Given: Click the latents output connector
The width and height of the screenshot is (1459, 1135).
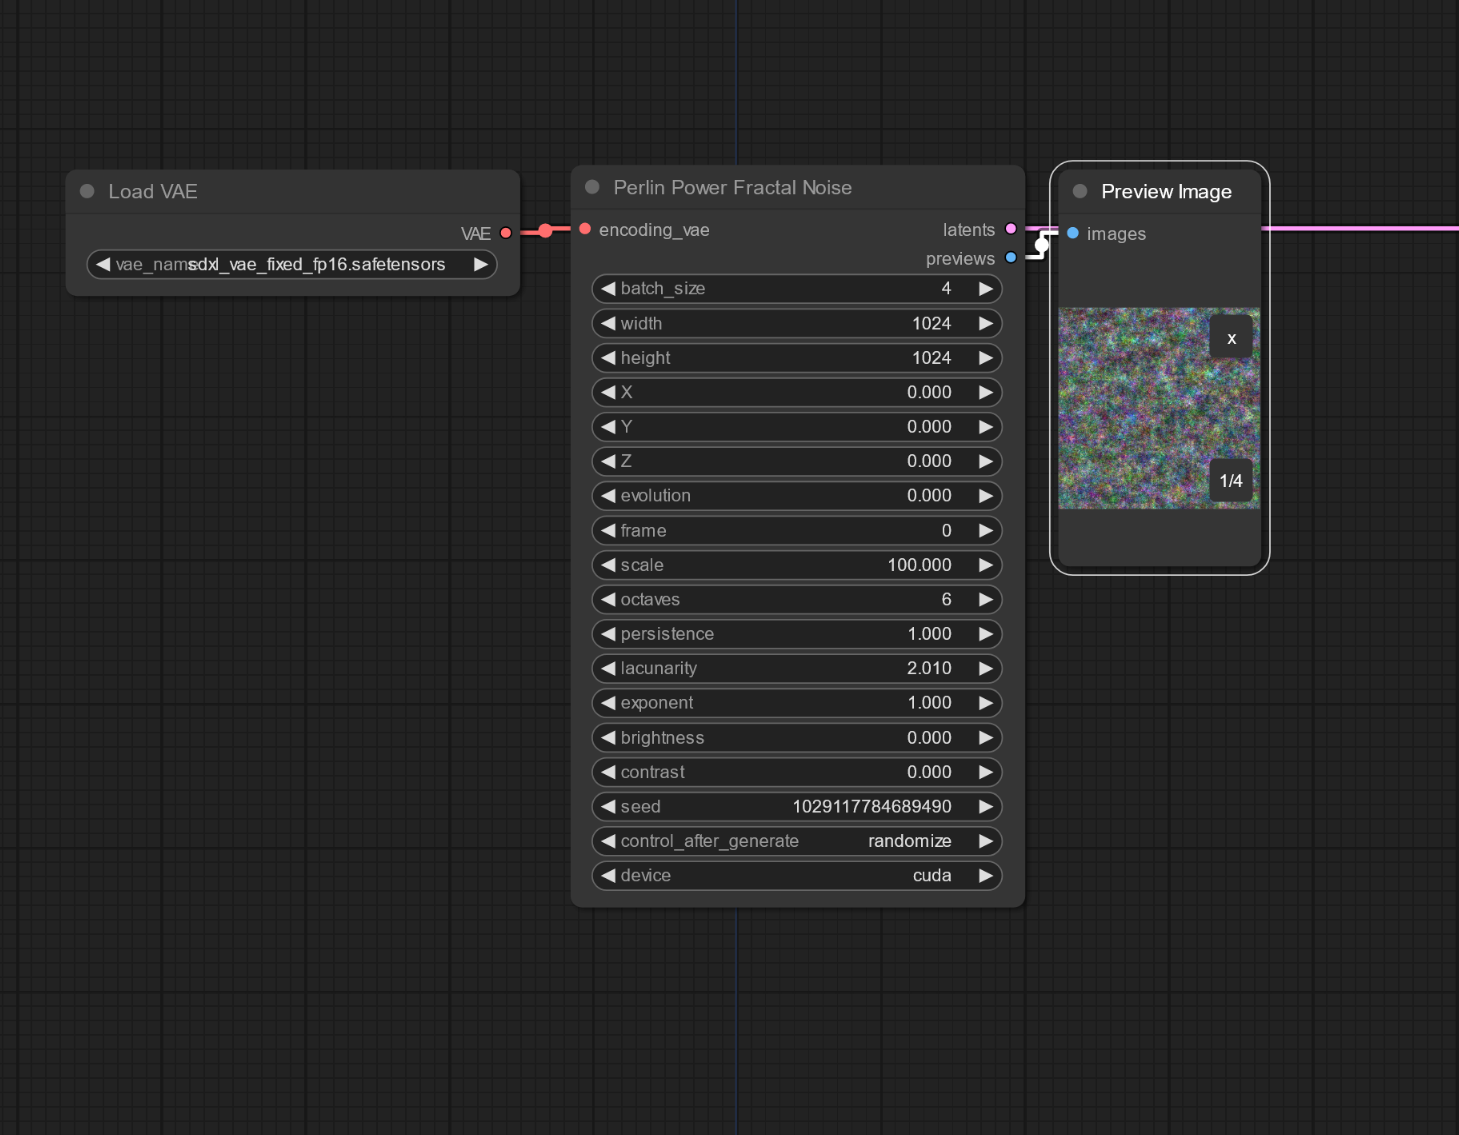Looking at the screenshot, I should (x=1011, y=229).
